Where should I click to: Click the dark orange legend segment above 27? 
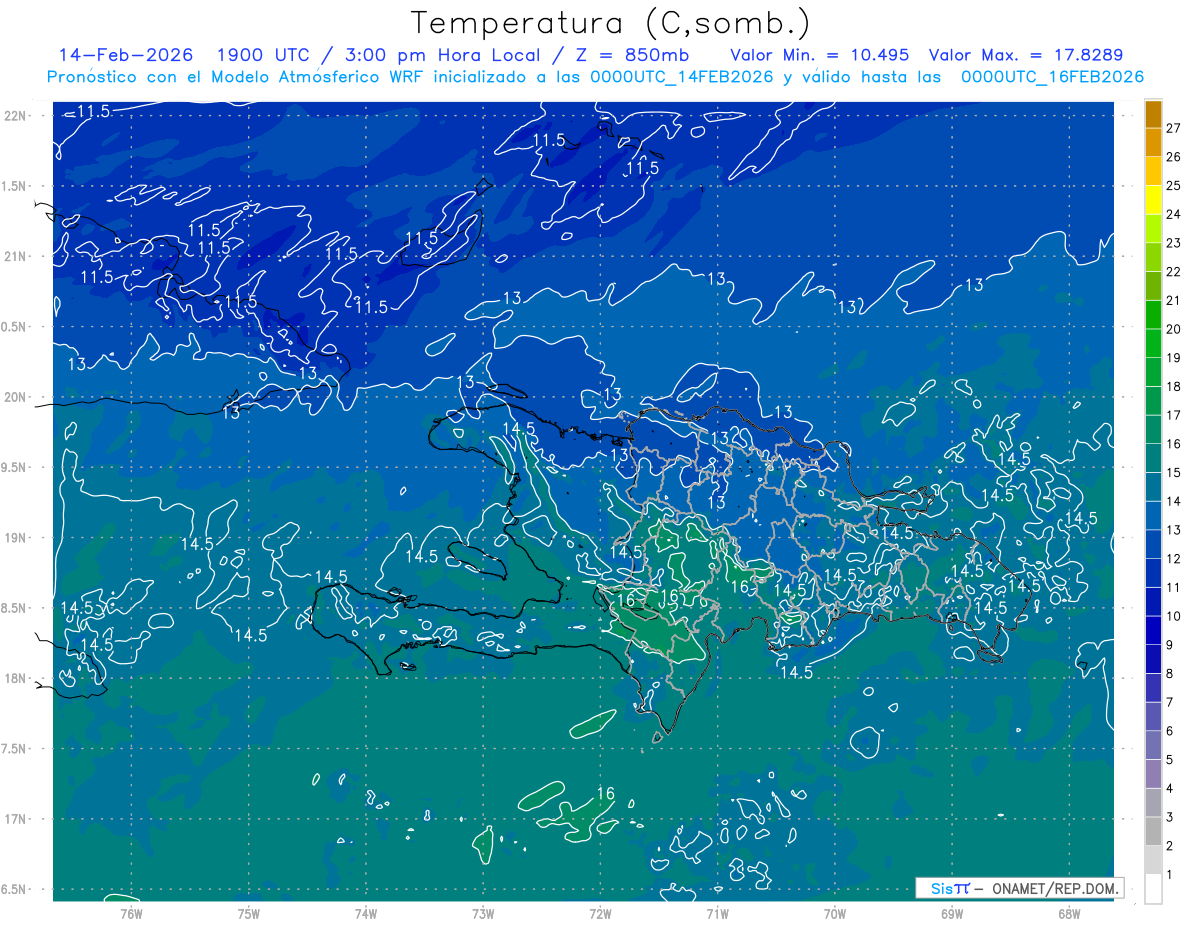pyautogui.click(x=1153, y=114)
